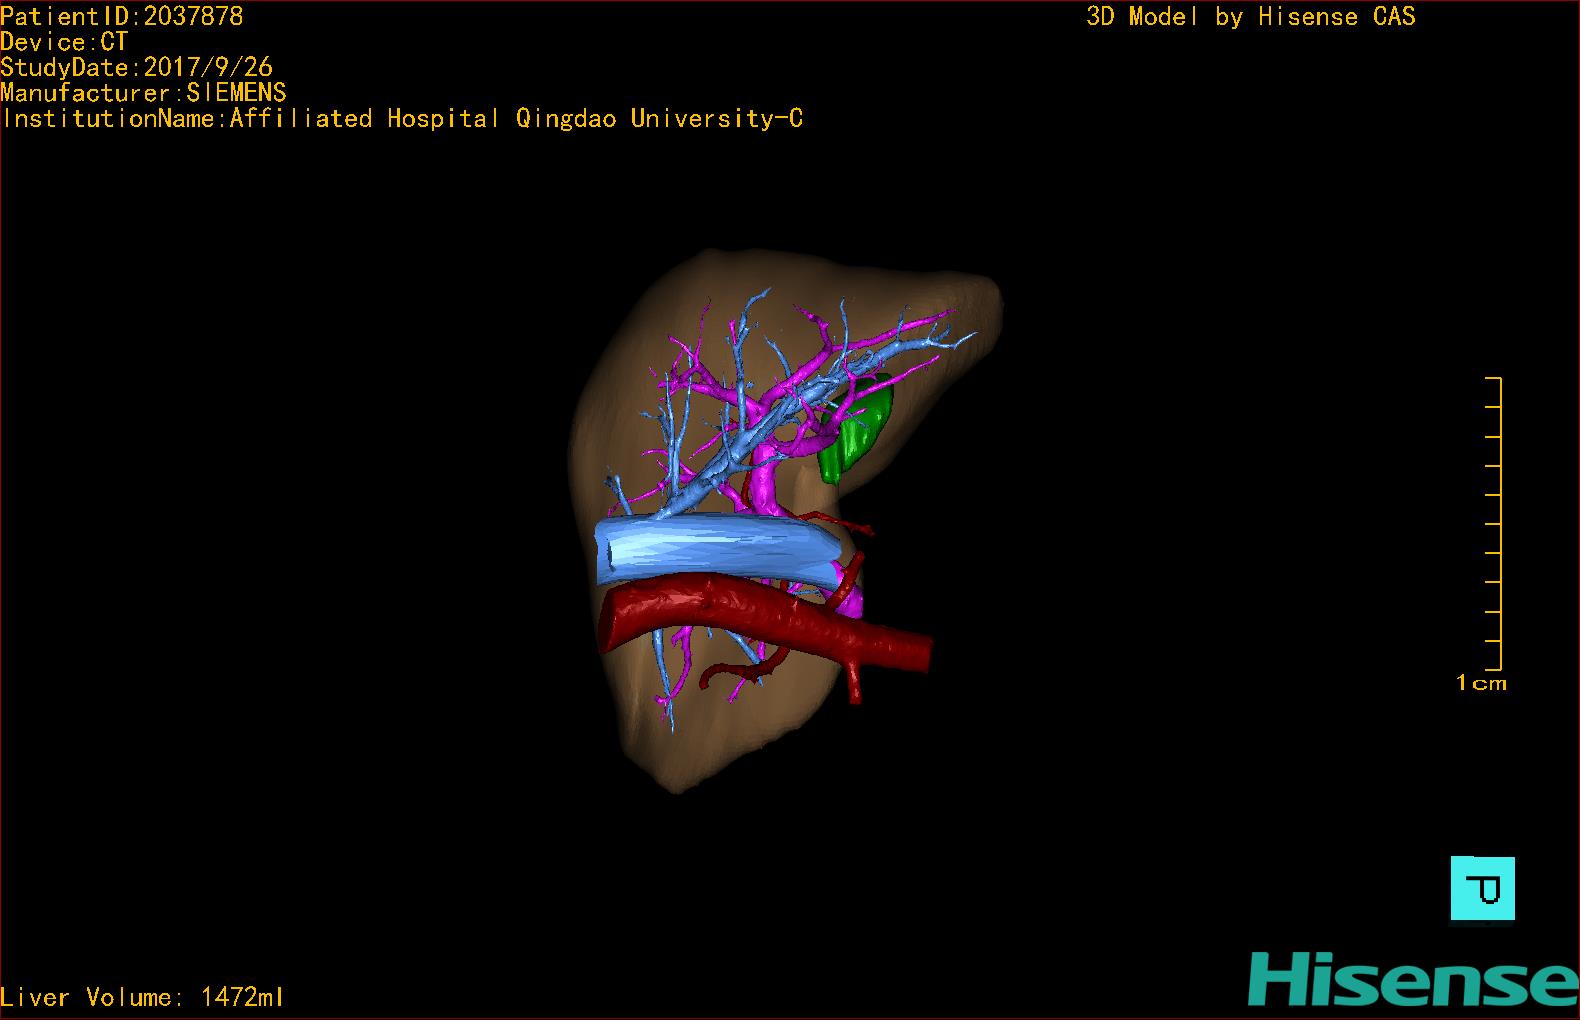Image resolution: width=1580 pixels, height=1020 pixels.
Task: Click the 3D Model by Hisense CAS text
Action: pos(1251,17)
